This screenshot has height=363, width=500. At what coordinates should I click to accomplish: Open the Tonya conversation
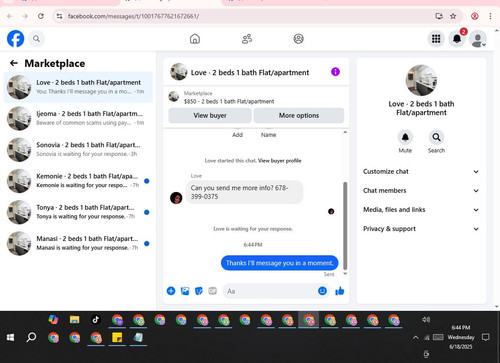point(78,212)
